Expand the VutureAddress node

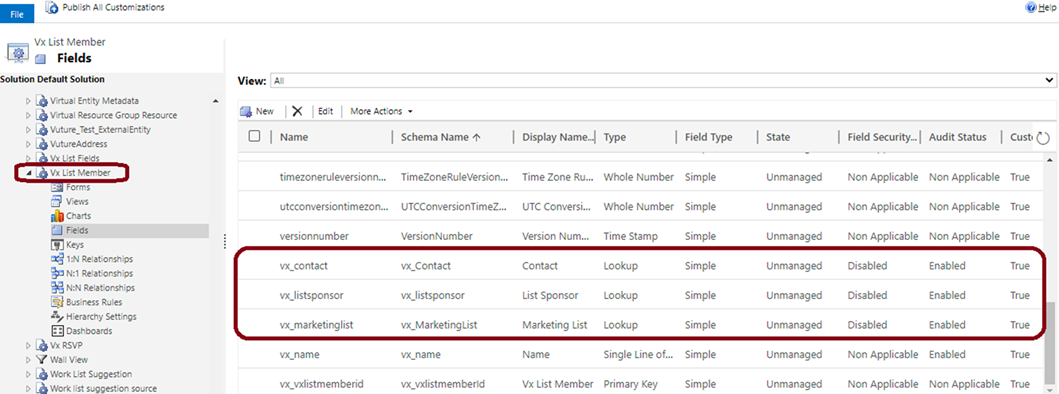(28, 144)
